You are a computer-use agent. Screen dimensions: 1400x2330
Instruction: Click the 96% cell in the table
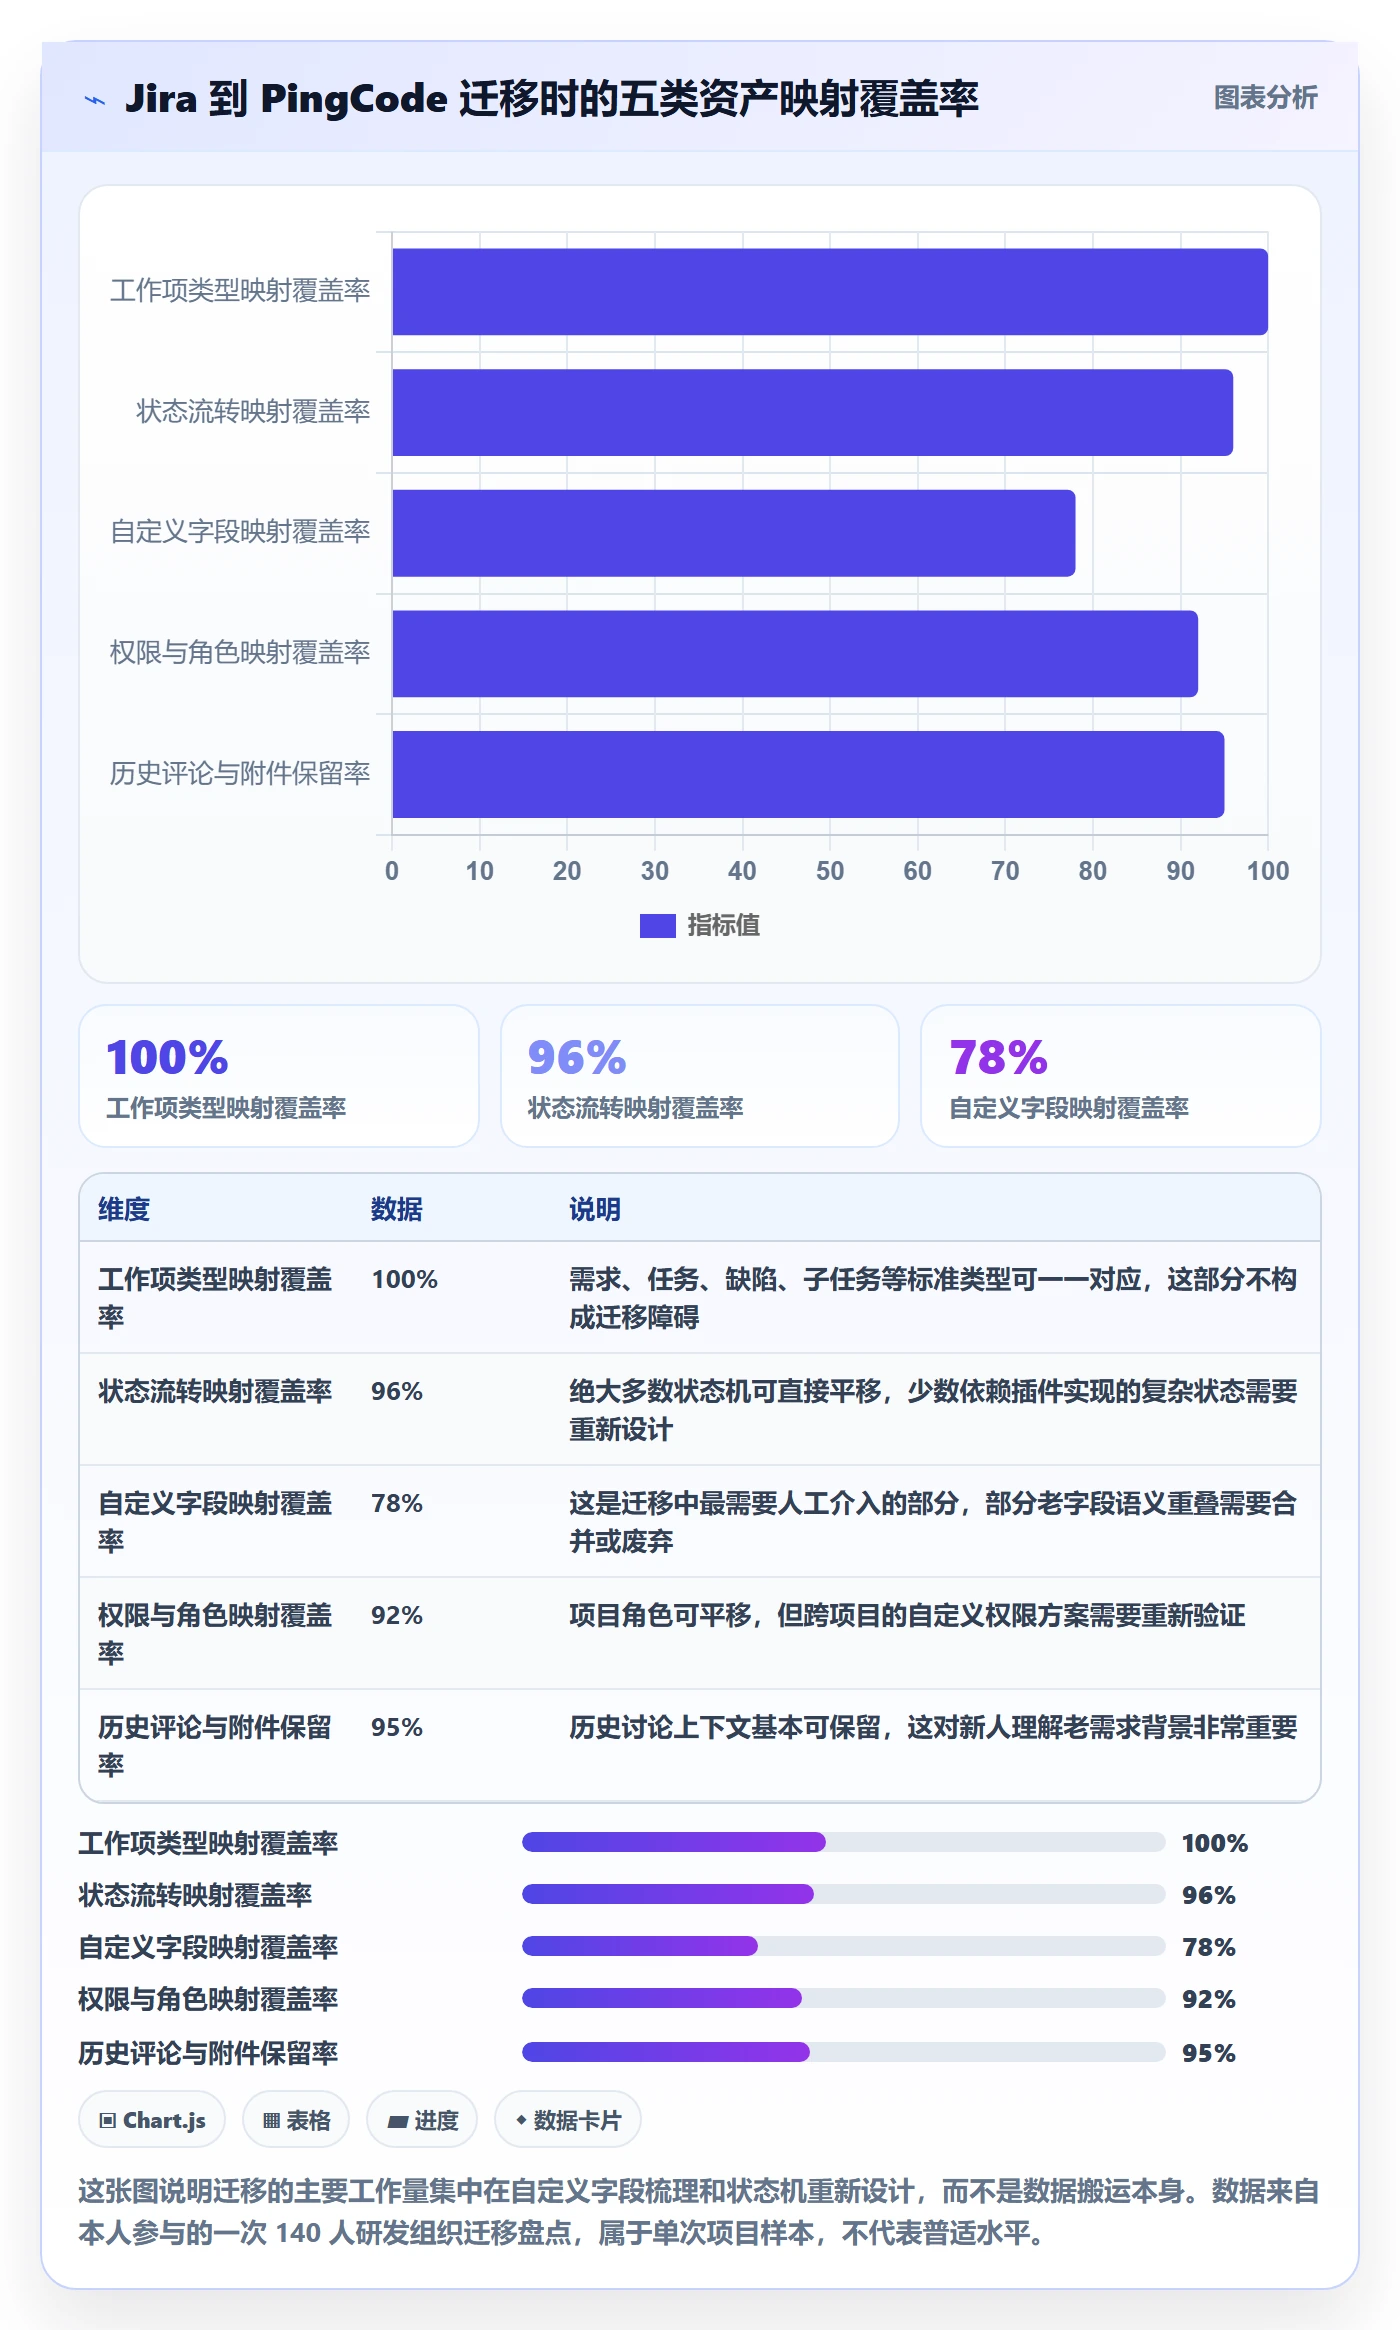(397, 1392)
